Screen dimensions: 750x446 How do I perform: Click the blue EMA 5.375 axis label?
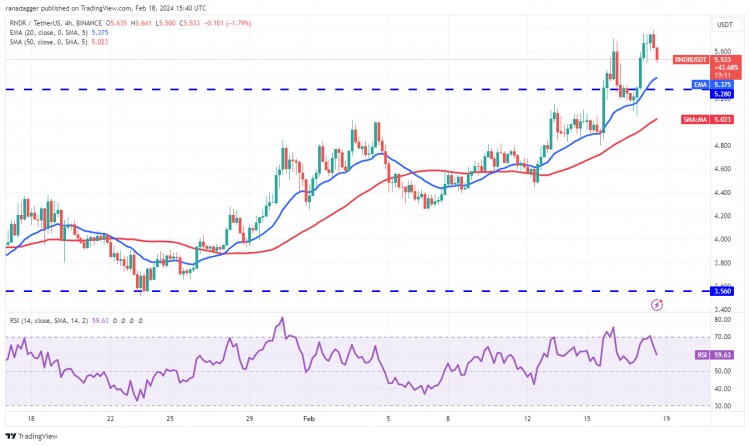pos(693,85)
